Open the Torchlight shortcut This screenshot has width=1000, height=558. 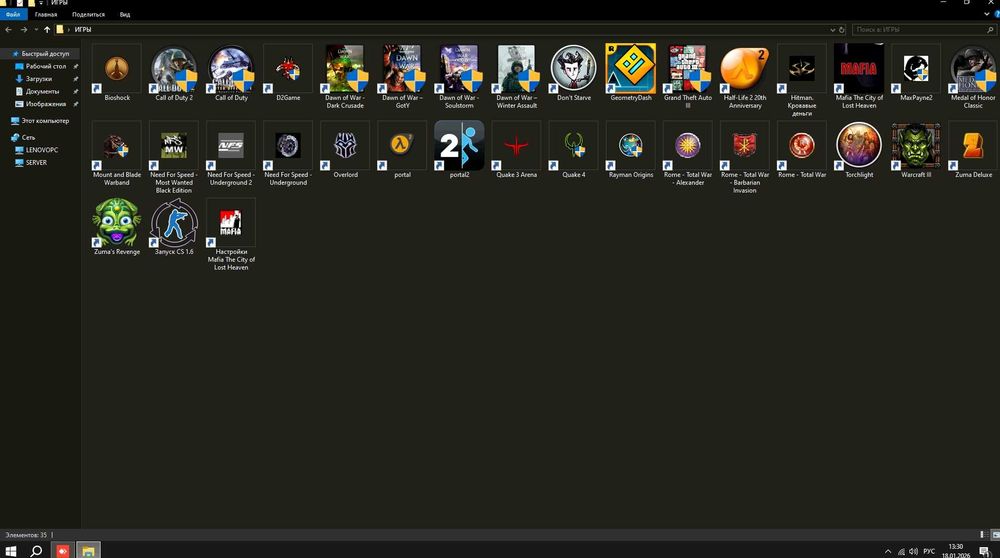859,145
